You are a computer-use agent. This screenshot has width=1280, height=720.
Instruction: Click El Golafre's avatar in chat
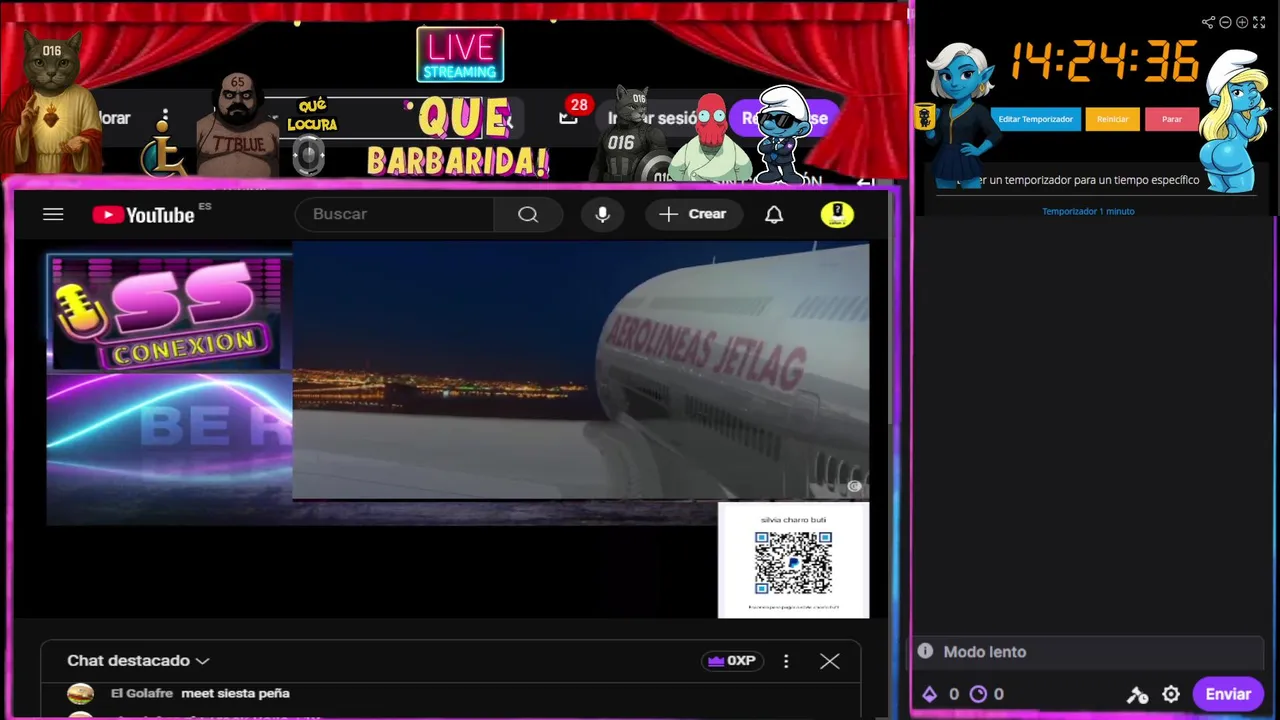[x=80, y=693]
